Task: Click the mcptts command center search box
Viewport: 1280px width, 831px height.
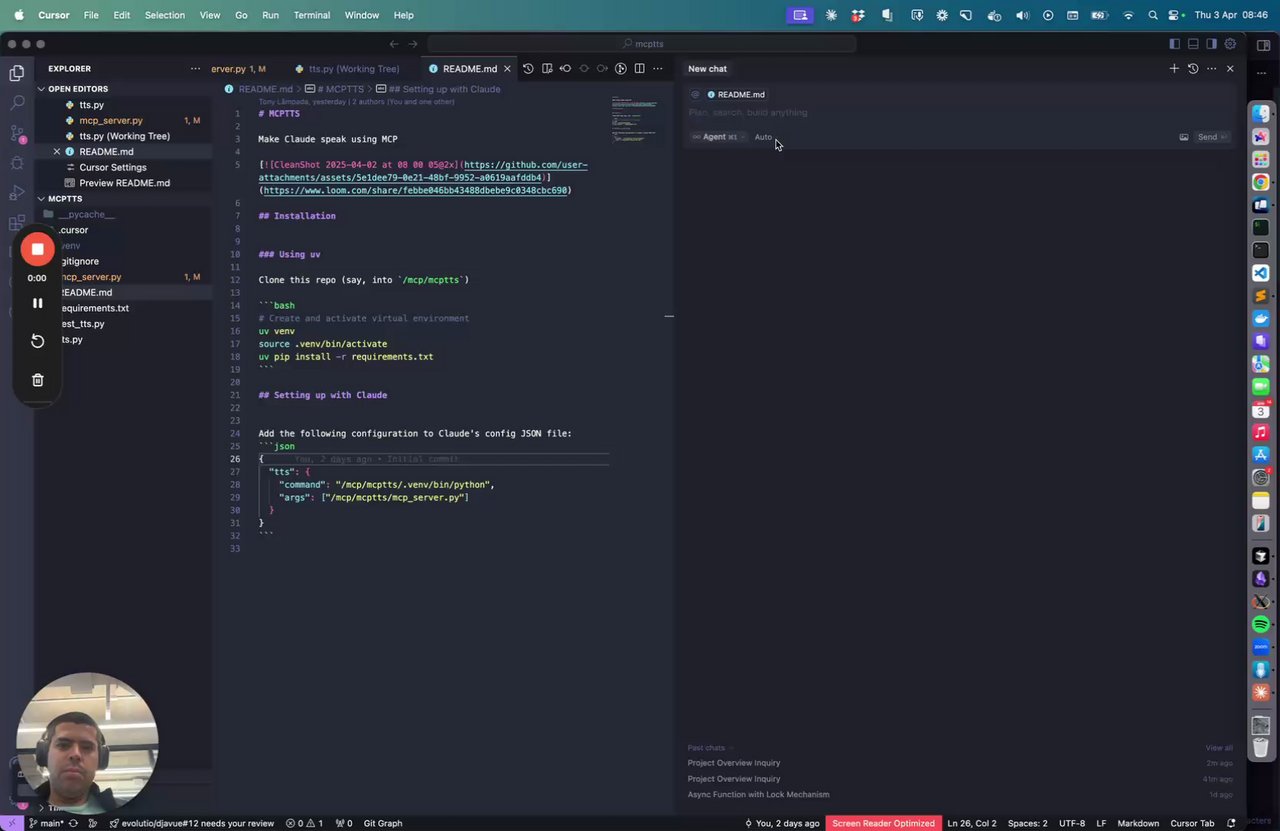Action: pyautogui.click(x=642, y=44)
